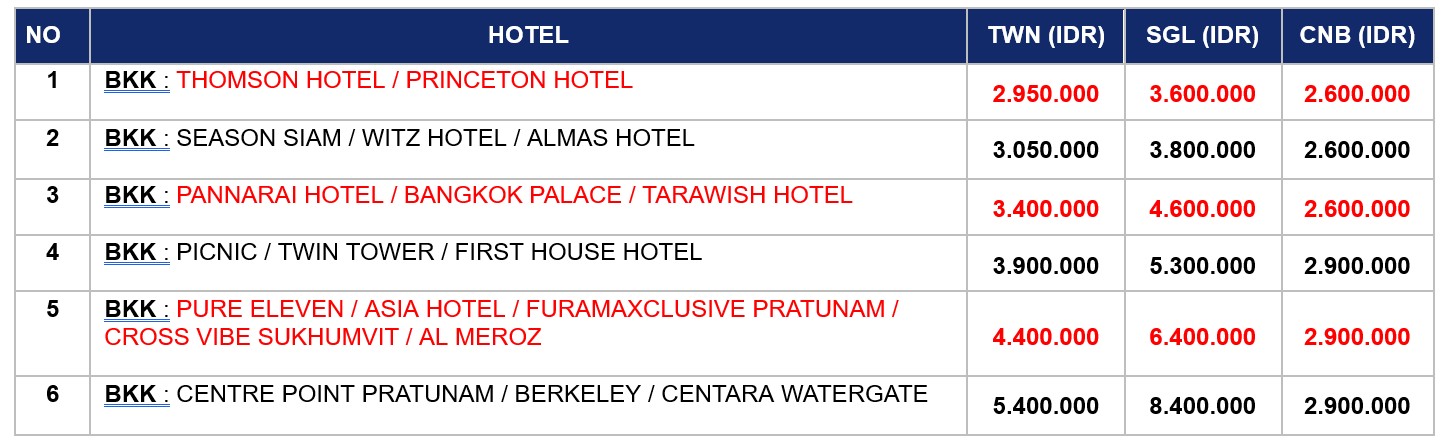The width and height of the screenshot is (1445, 444).
Task: Select the SGL (IDR) column header
Action: pyautogui.click(x=1203, y=36)
